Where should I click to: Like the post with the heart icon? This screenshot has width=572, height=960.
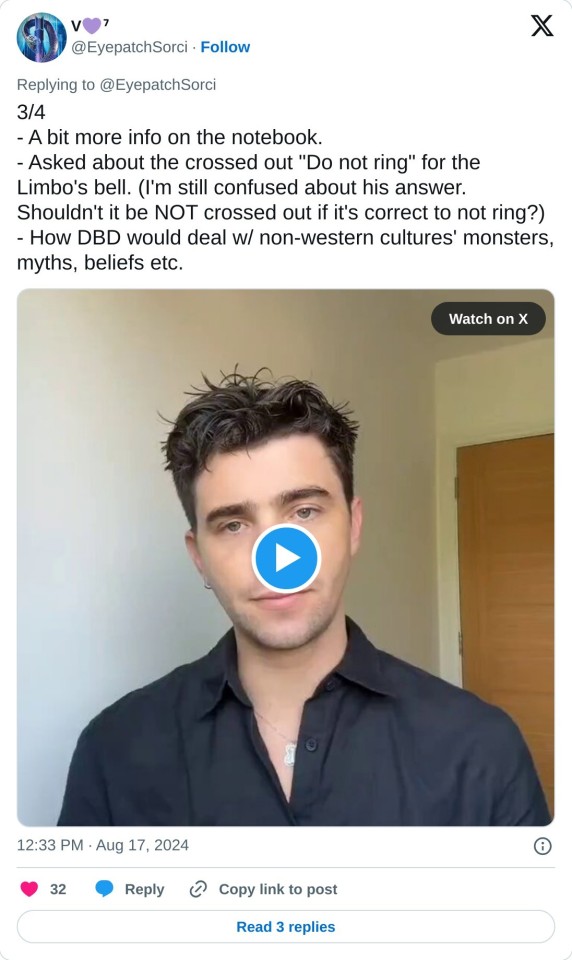tap(29, 889)
